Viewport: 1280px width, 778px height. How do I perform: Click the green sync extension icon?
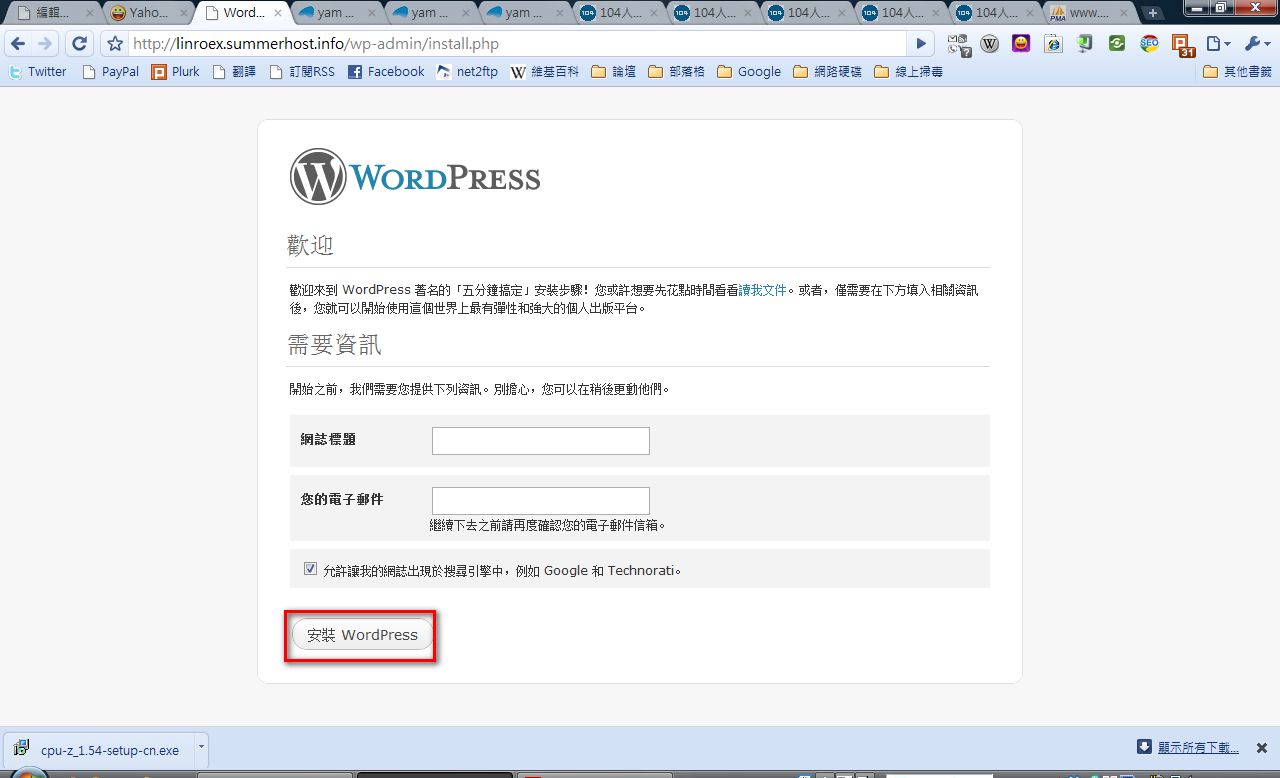coord(1117,44)
